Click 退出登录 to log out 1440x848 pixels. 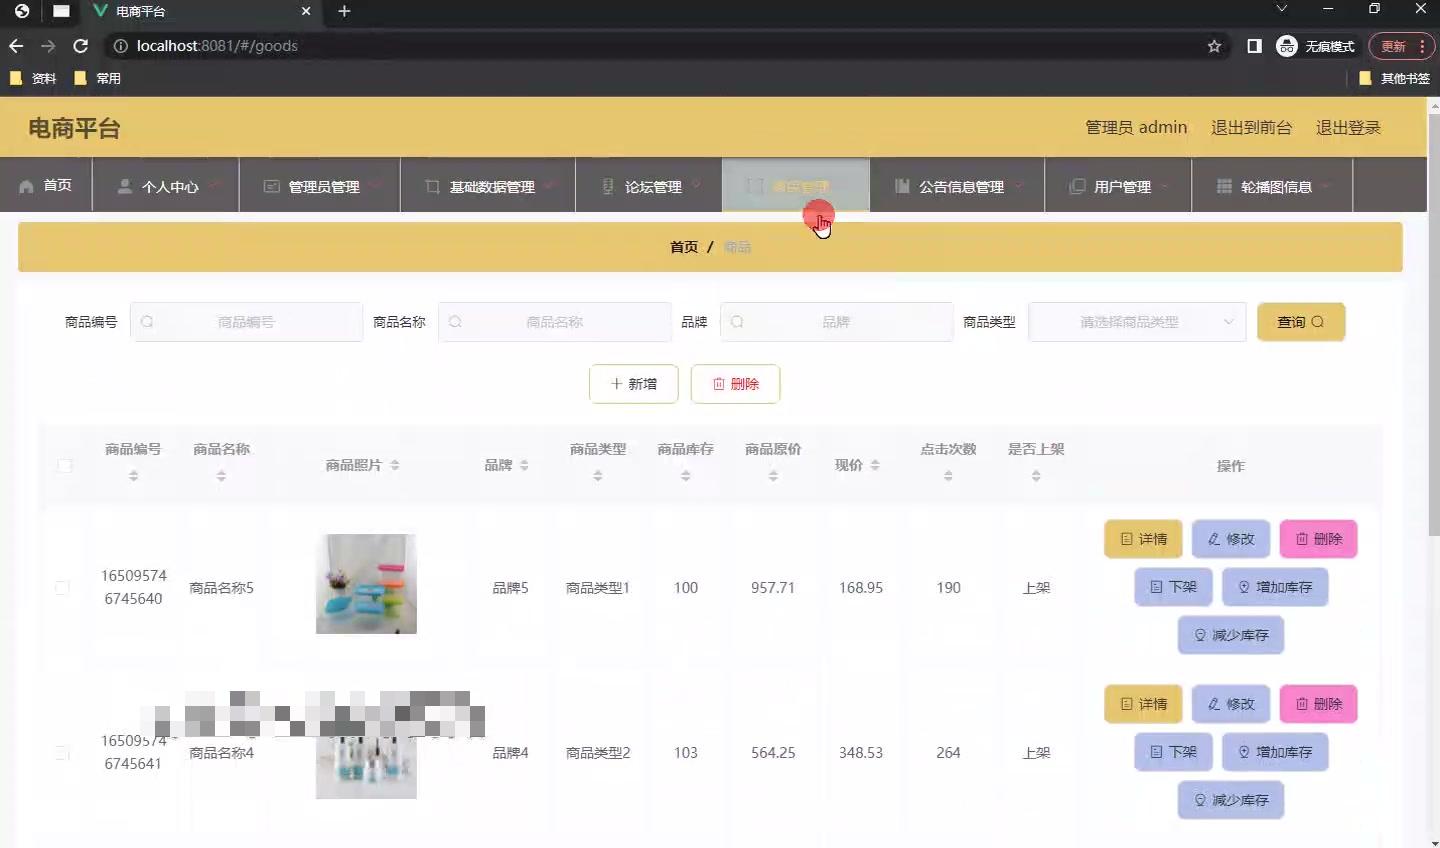[1348, 128]
